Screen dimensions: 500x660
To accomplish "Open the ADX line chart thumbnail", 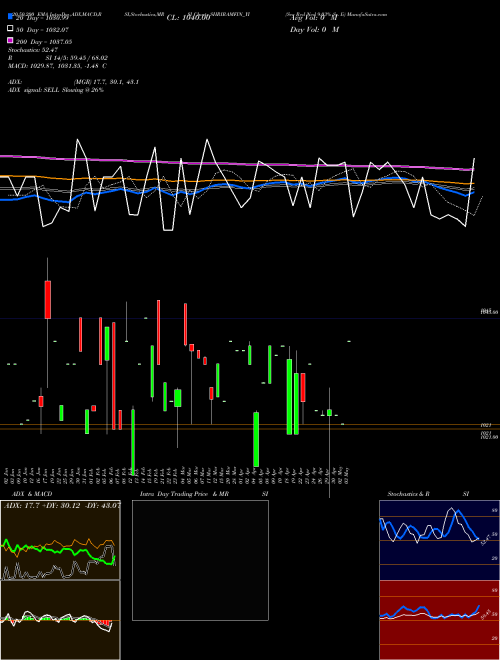I will click(x=60, y=540).
